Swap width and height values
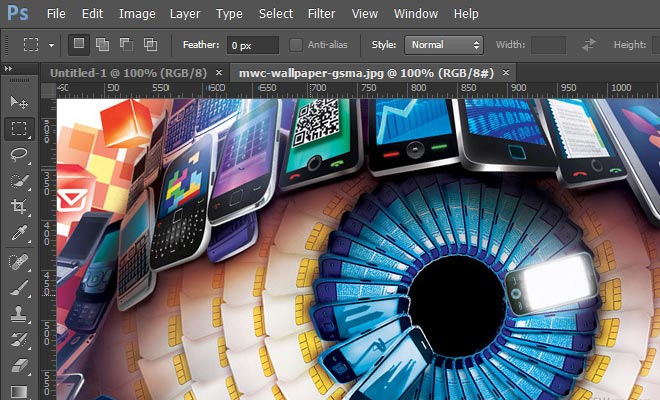 589,45
